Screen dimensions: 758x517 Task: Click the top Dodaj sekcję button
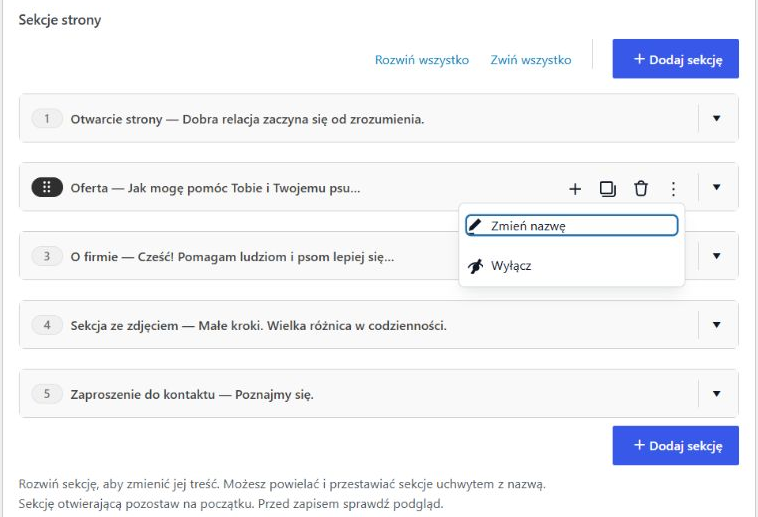675,59
